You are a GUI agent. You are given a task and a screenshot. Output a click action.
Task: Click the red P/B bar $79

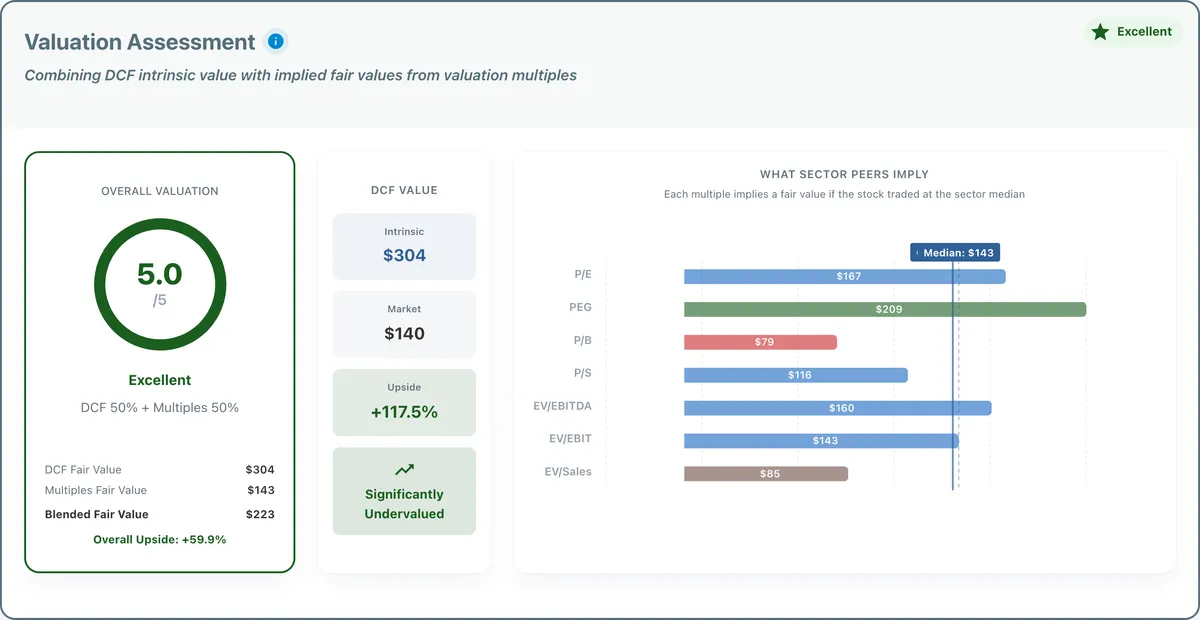[x=760, y=342]
